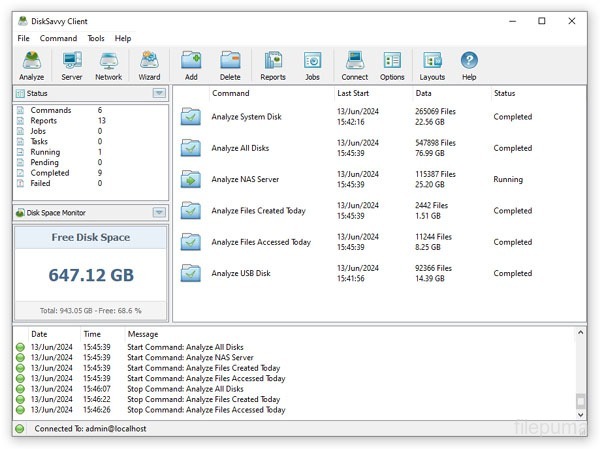Click the Help toolbar icon
600x449 pixels.
pos(469,66)
